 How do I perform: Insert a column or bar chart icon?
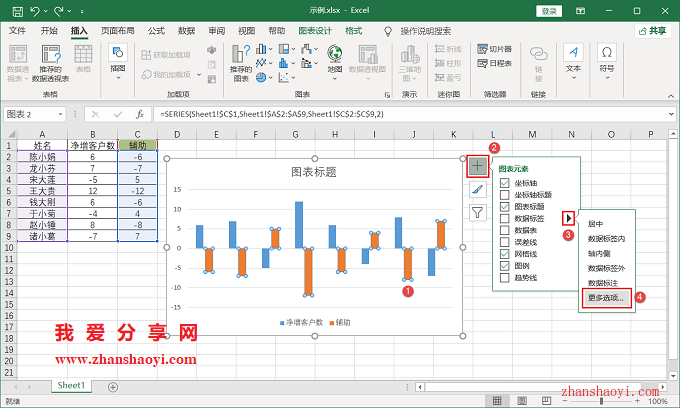[x=261, y=49]
